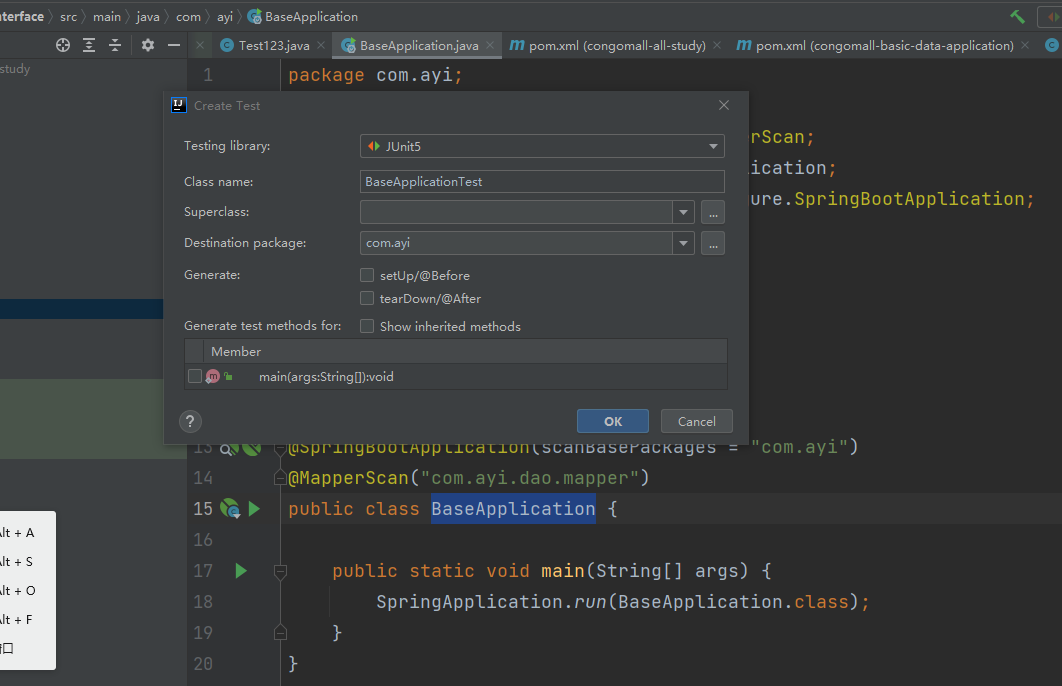Hide the project tool window
Viewport: 1062px width, 686px height.
point(174,45)
